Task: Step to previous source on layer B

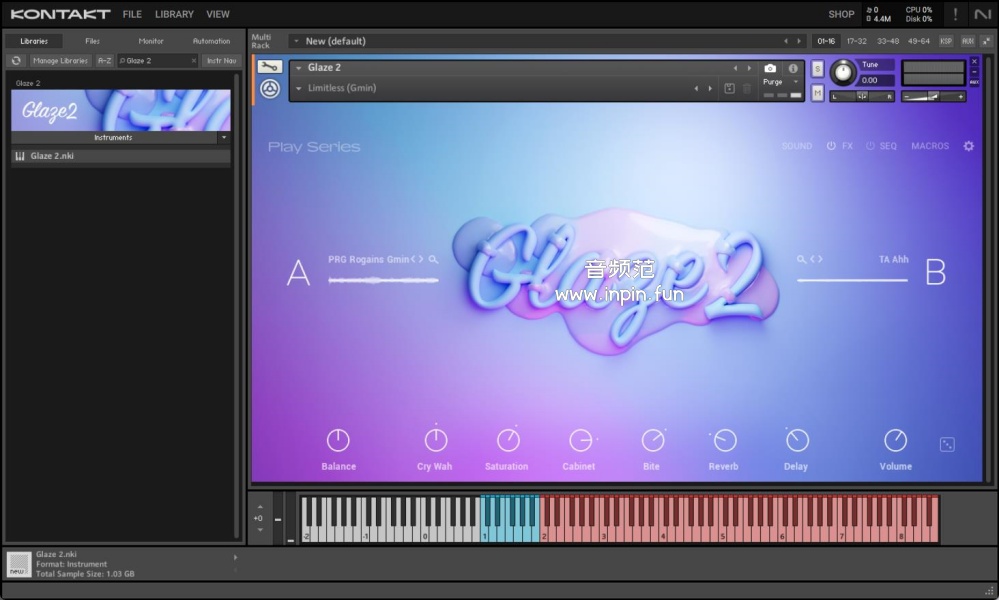Action: click(812, 259)
